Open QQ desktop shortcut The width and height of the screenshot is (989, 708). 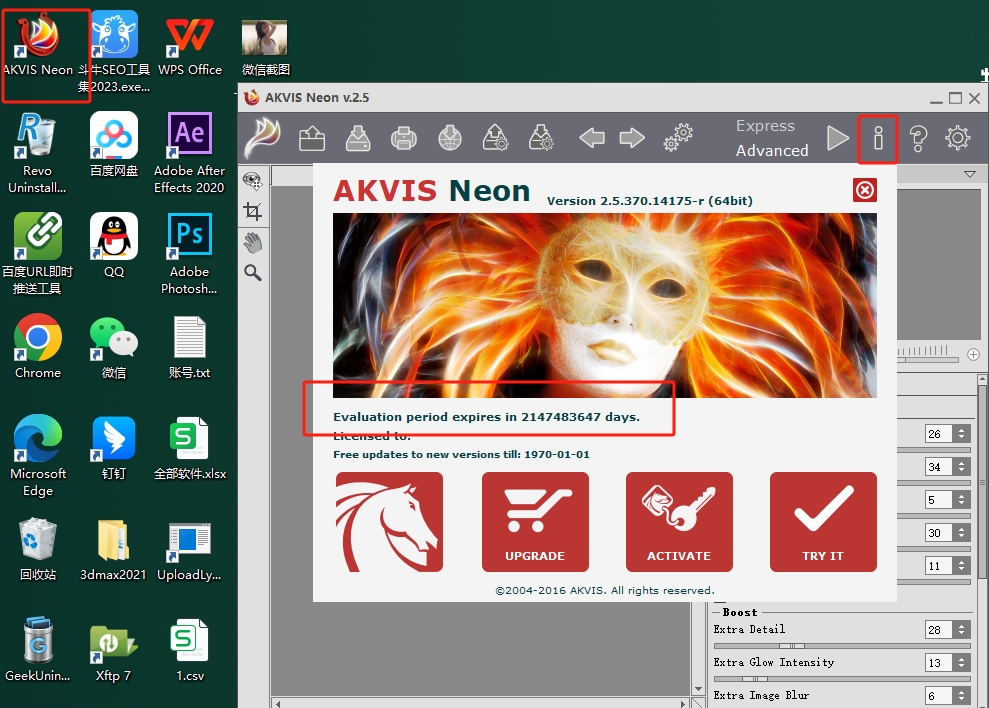click(x=114, y=245)
